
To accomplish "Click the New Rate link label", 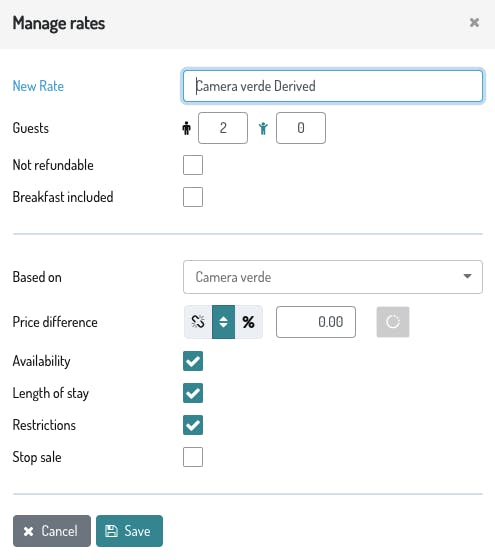I will pos(38,86).
